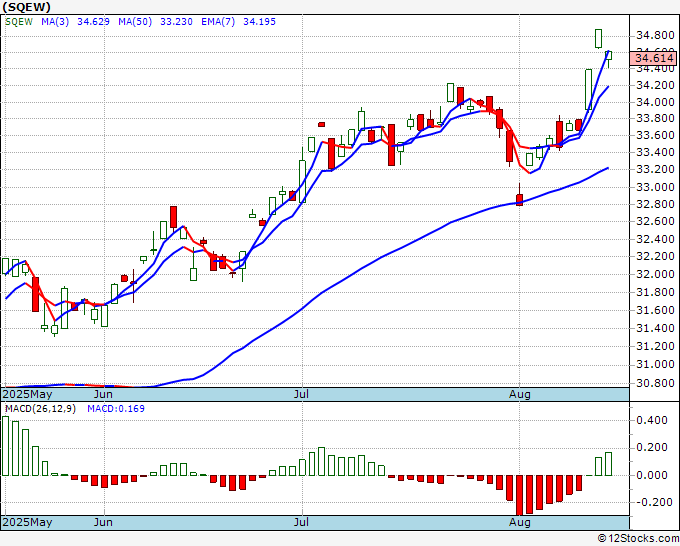
Task: Click the 0.200 MACD axis label
Action: 651,448
